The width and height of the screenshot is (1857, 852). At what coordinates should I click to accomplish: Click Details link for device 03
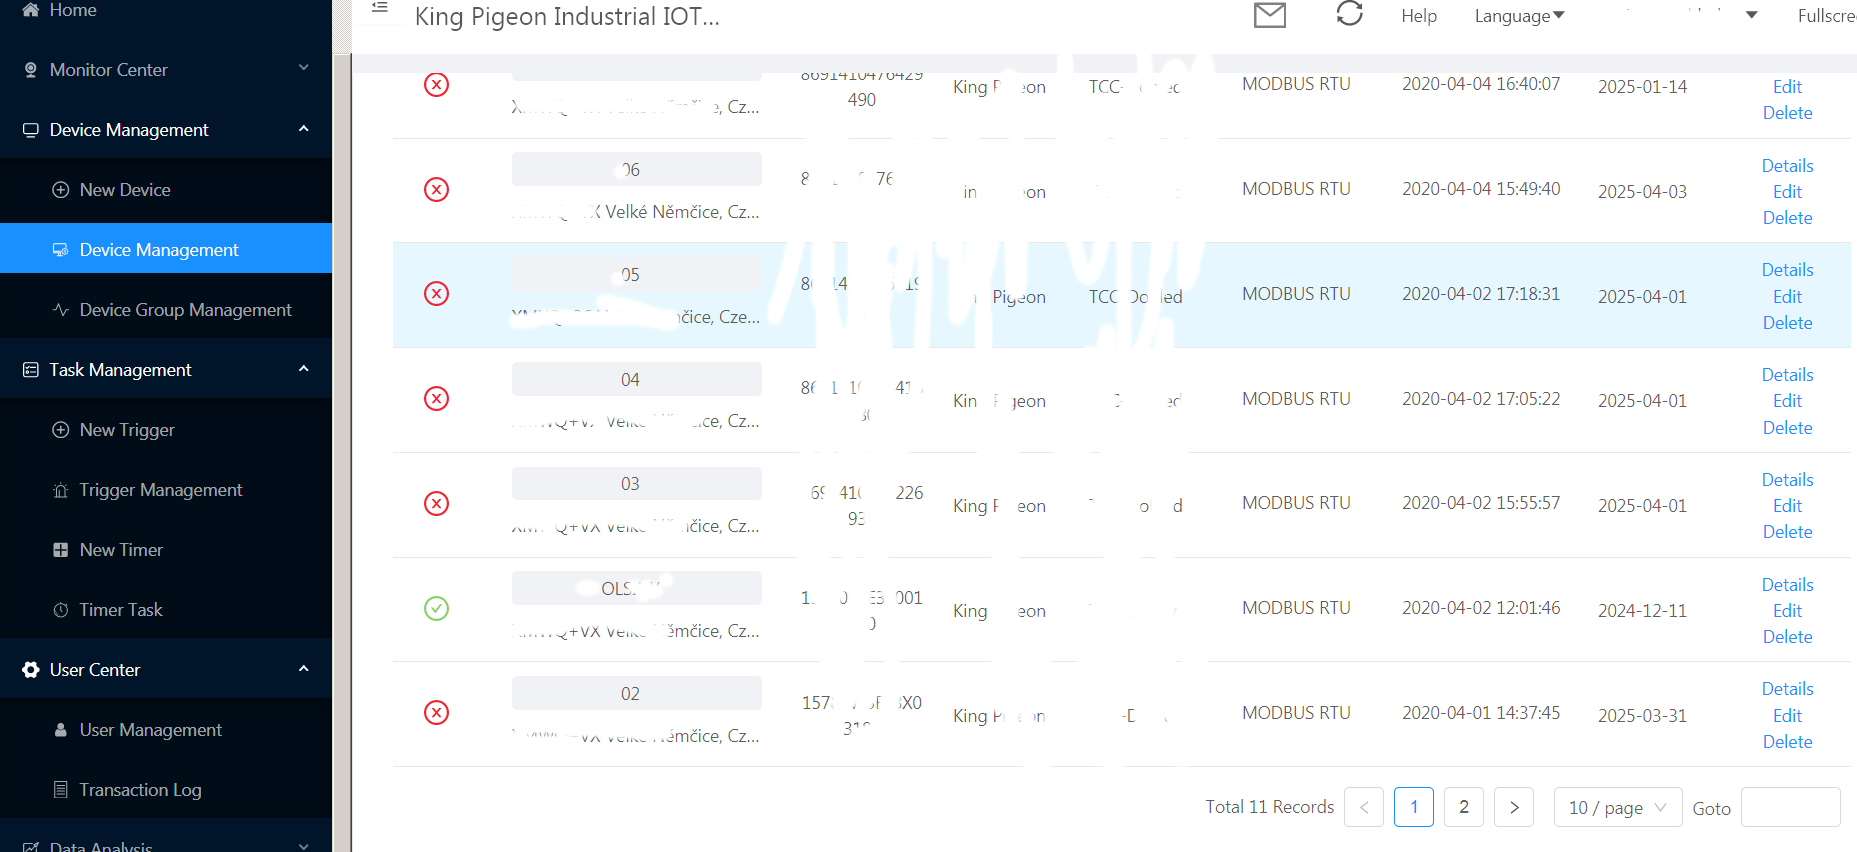click(1787, 480)
